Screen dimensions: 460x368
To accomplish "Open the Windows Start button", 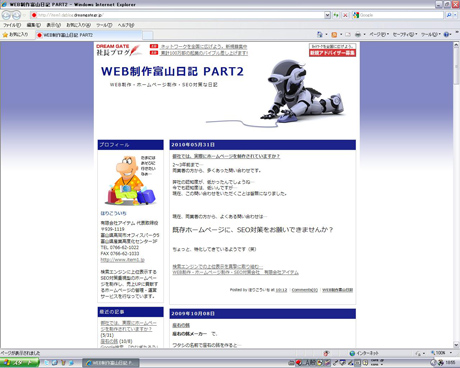I will [x=19, y=363].
